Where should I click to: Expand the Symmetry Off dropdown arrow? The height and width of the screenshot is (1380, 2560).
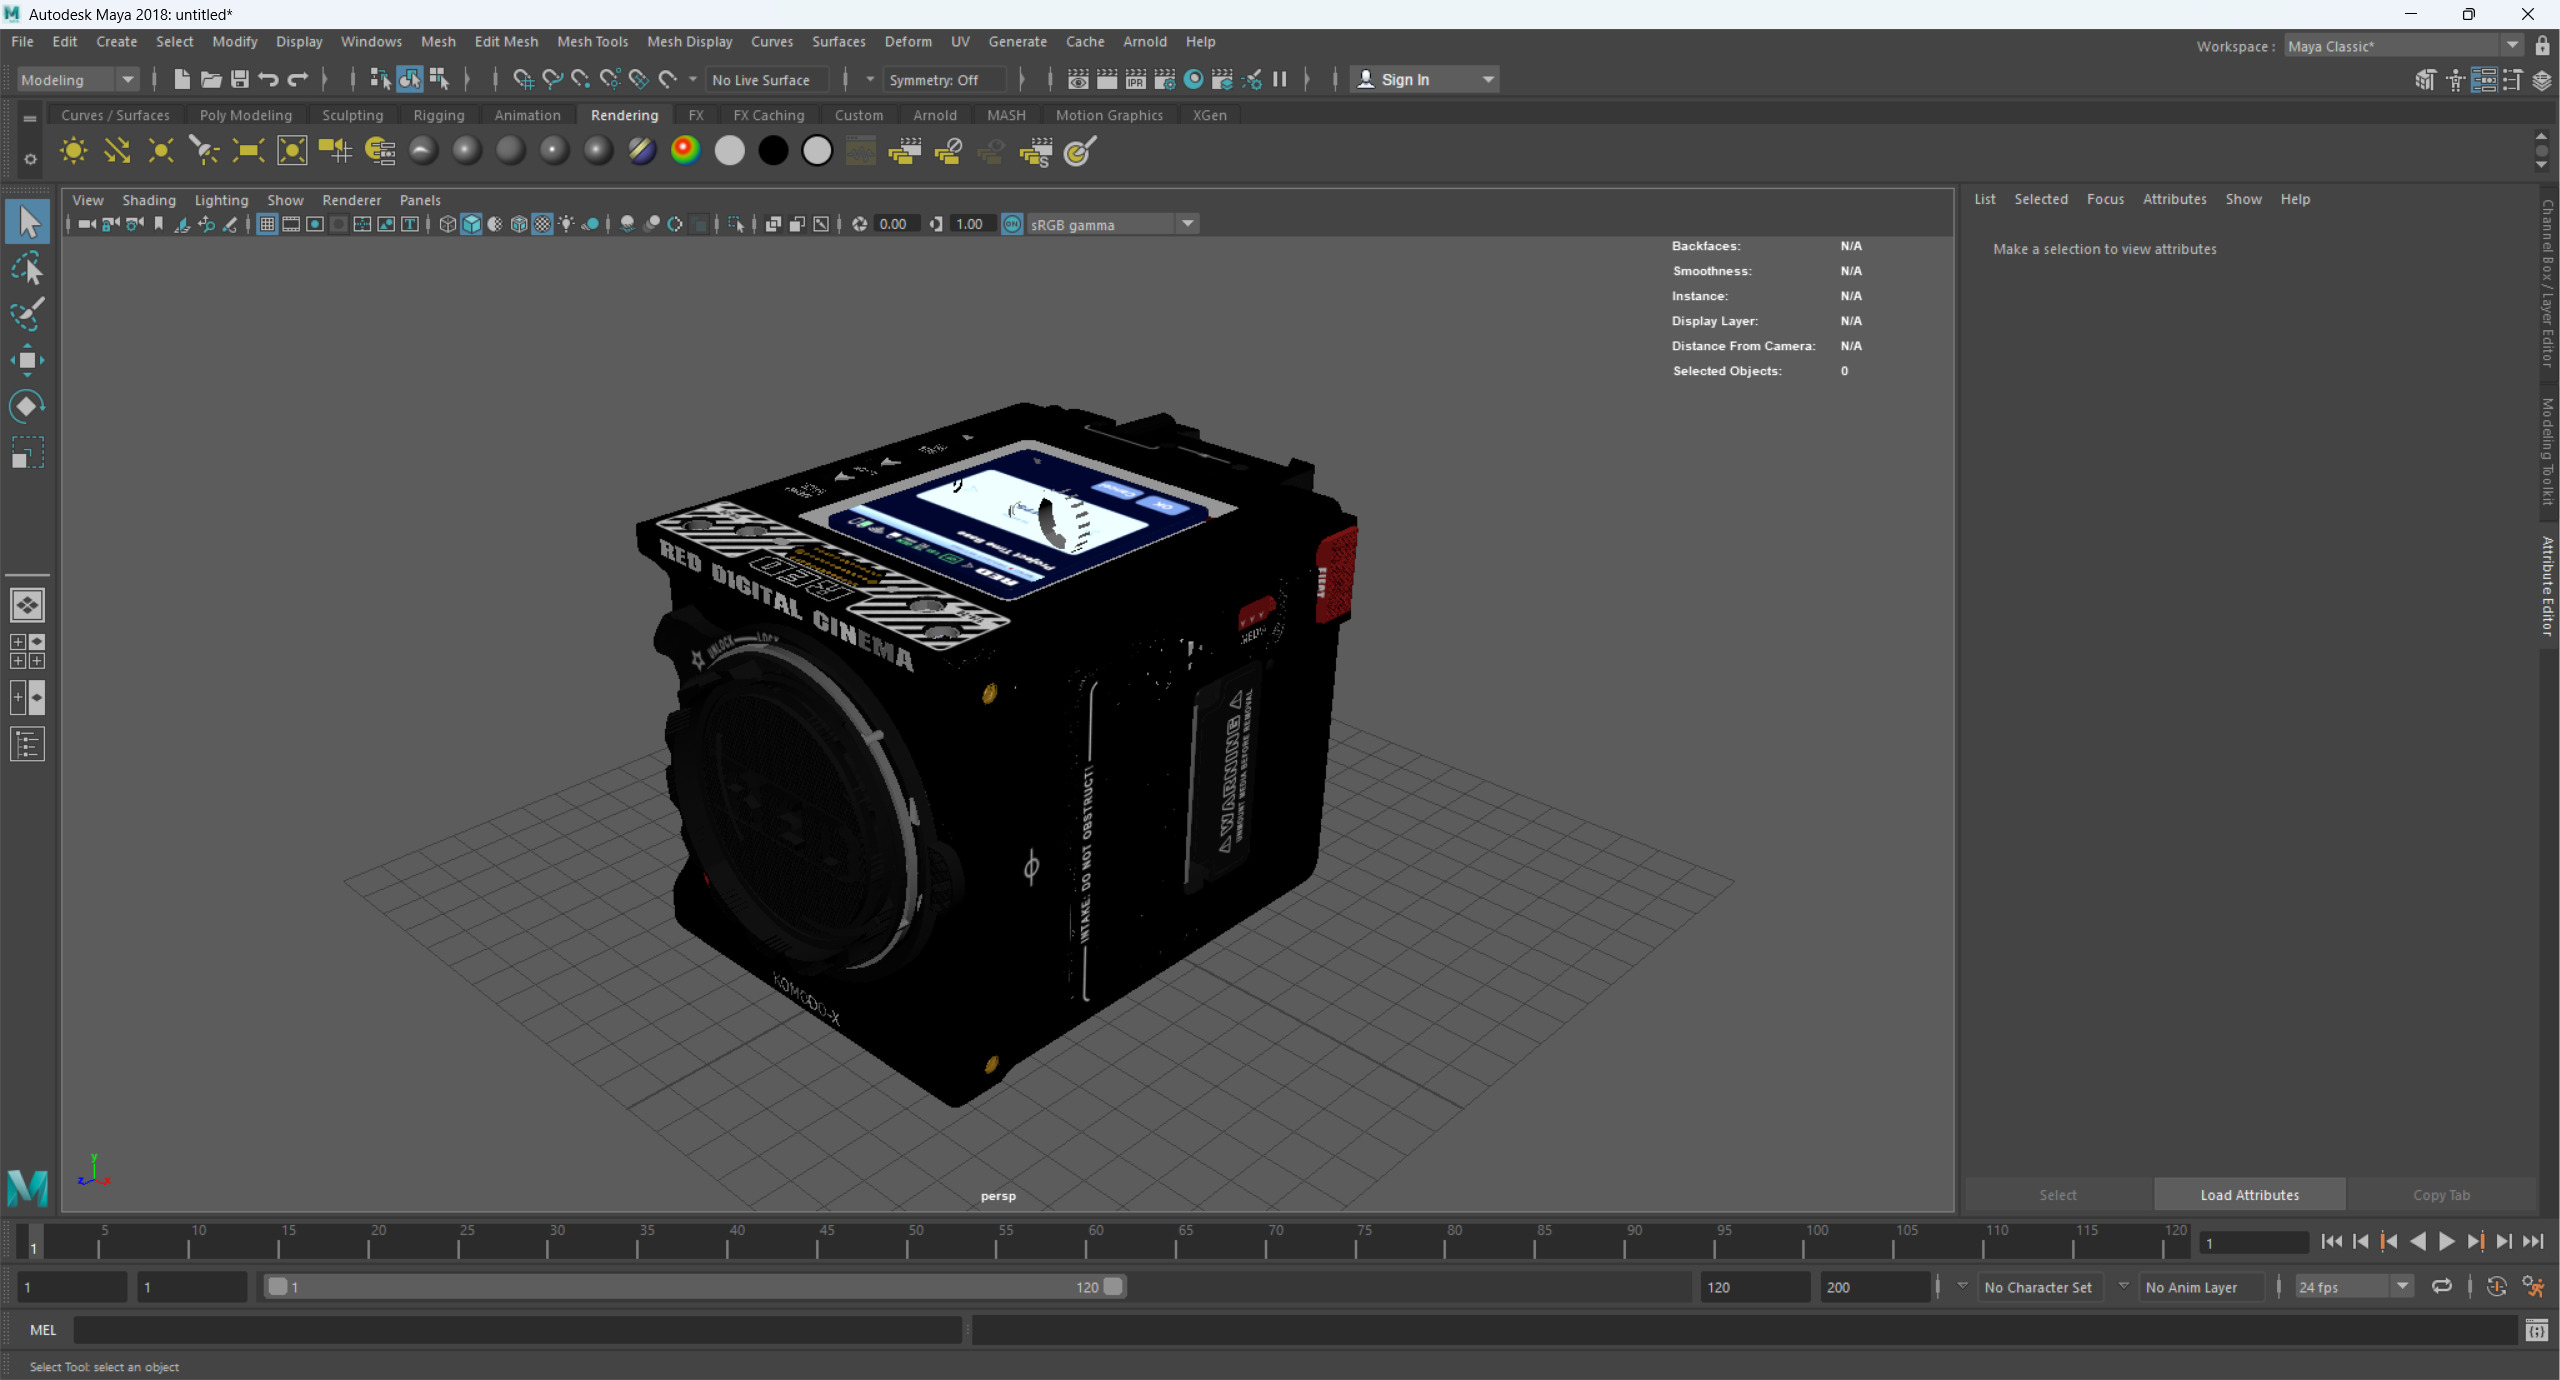tap(869, 79)
